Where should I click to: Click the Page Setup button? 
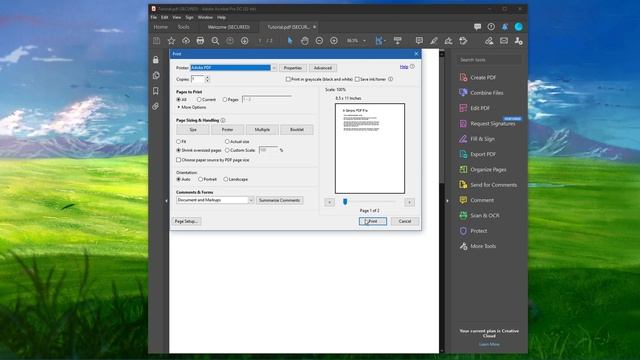[186, 221]
